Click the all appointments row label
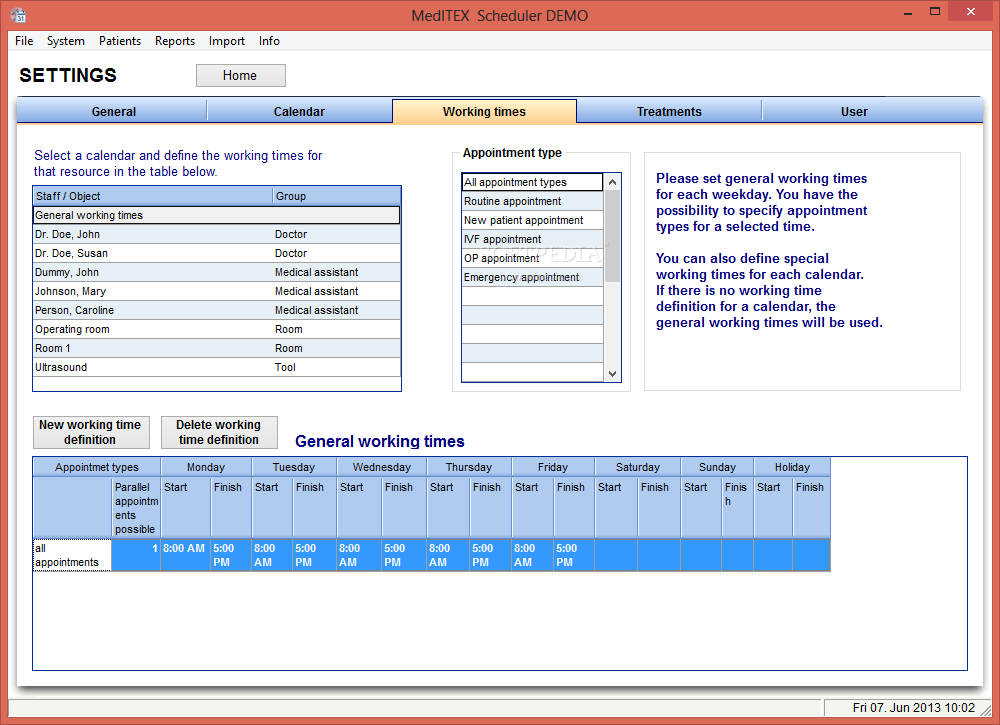 72,555
